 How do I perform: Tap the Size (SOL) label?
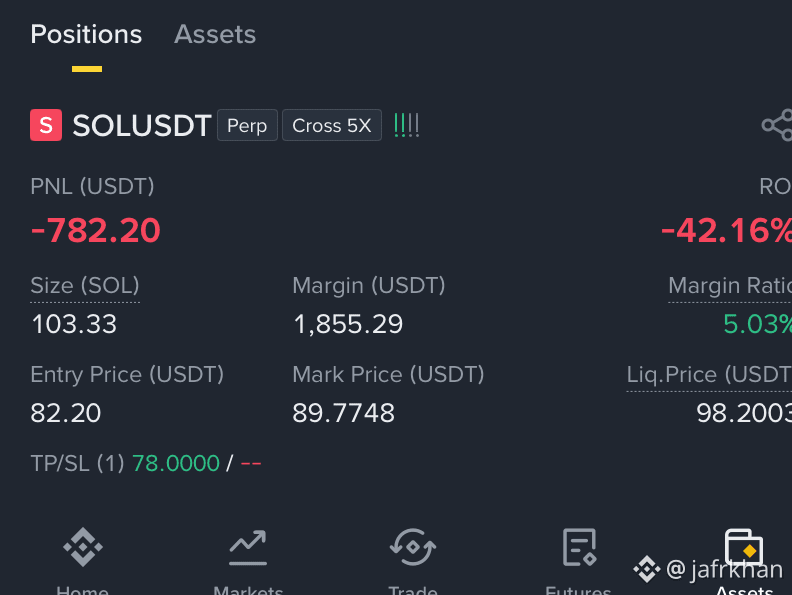(85, 286)
